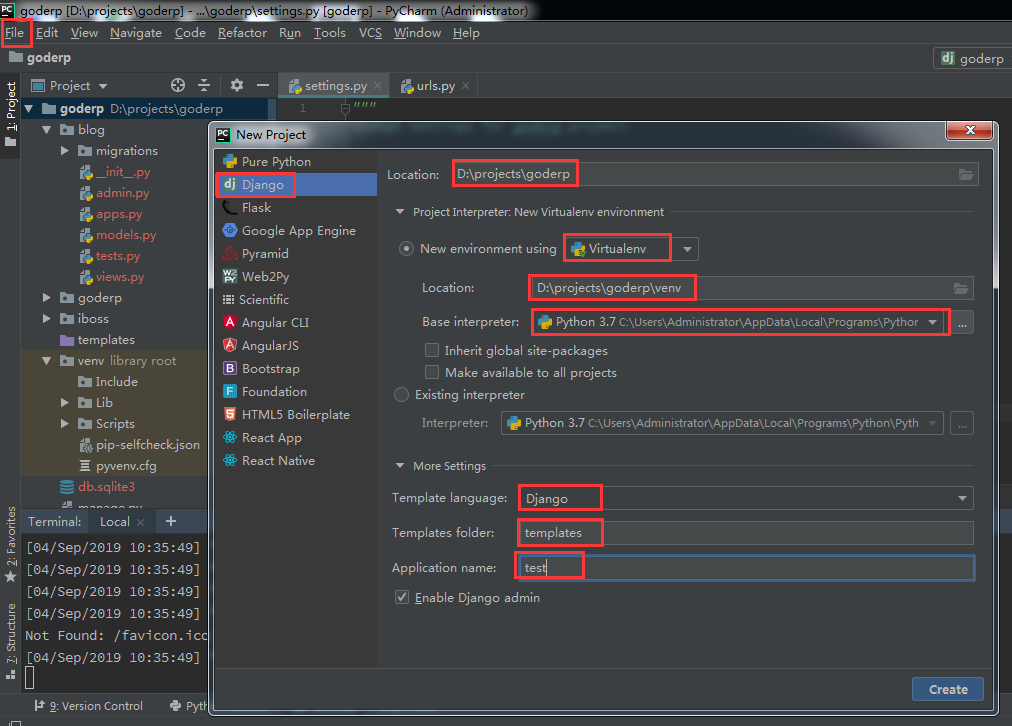Close the urls.py editor tab

(x=465, y=86)
